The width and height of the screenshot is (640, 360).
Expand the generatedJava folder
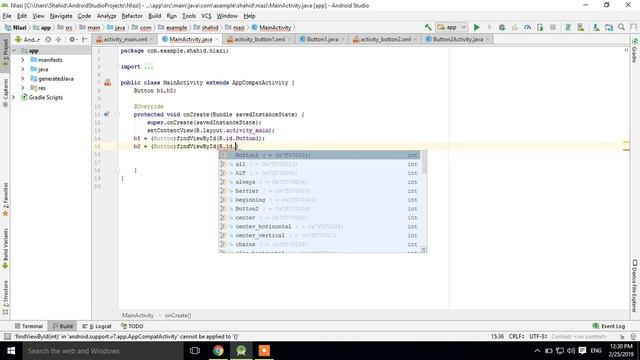[22, 79]
